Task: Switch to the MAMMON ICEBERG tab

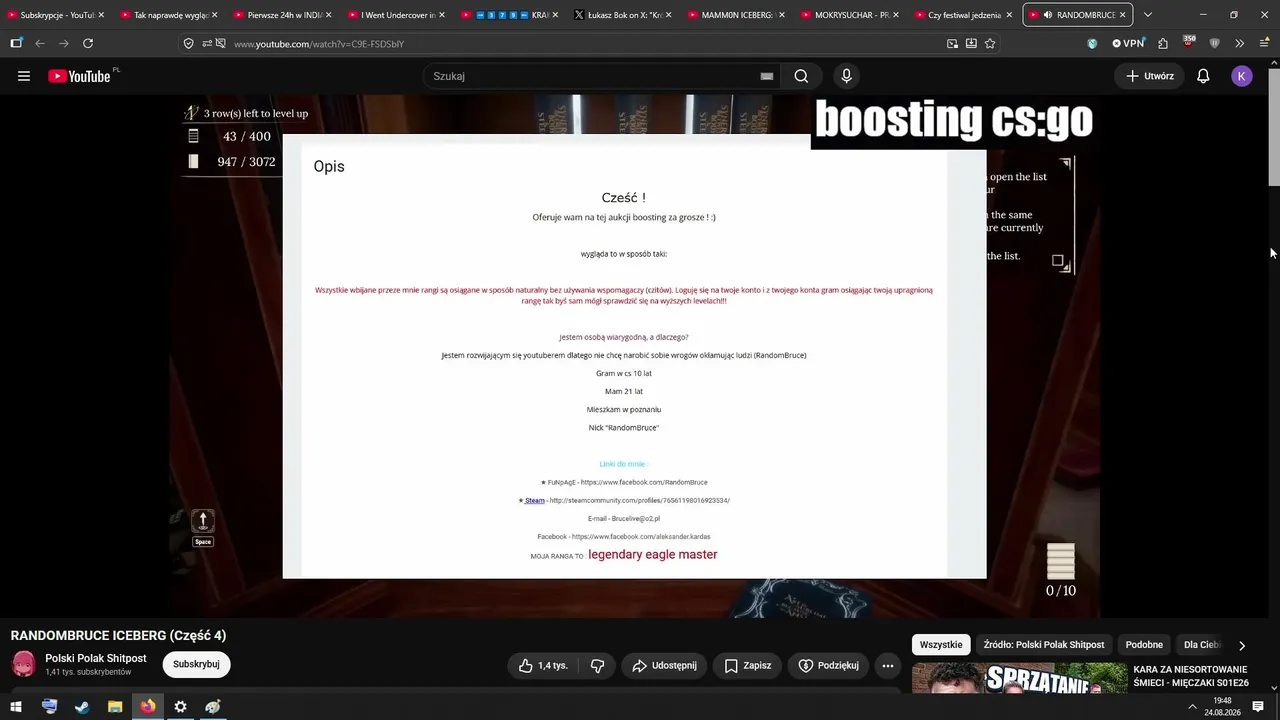Action: 736,15
